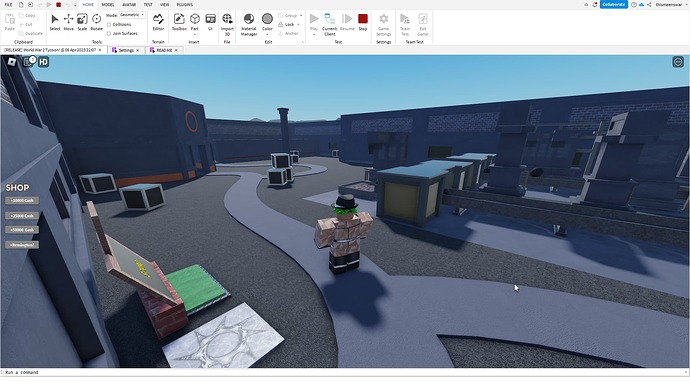Click the HD admin icon
The height and width of the screenshot is (388, 690).
pos(44,62)
